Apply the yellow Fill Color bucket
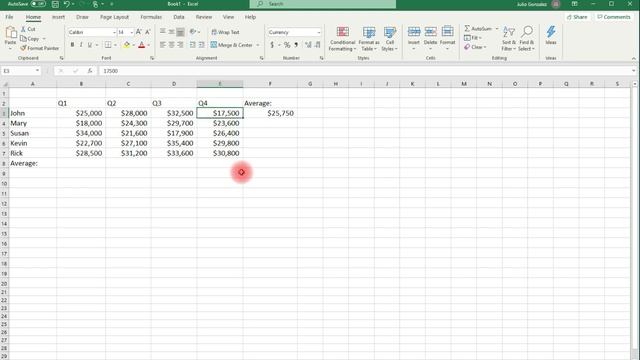This screenshot has width=640, height=360. [127, 45]
